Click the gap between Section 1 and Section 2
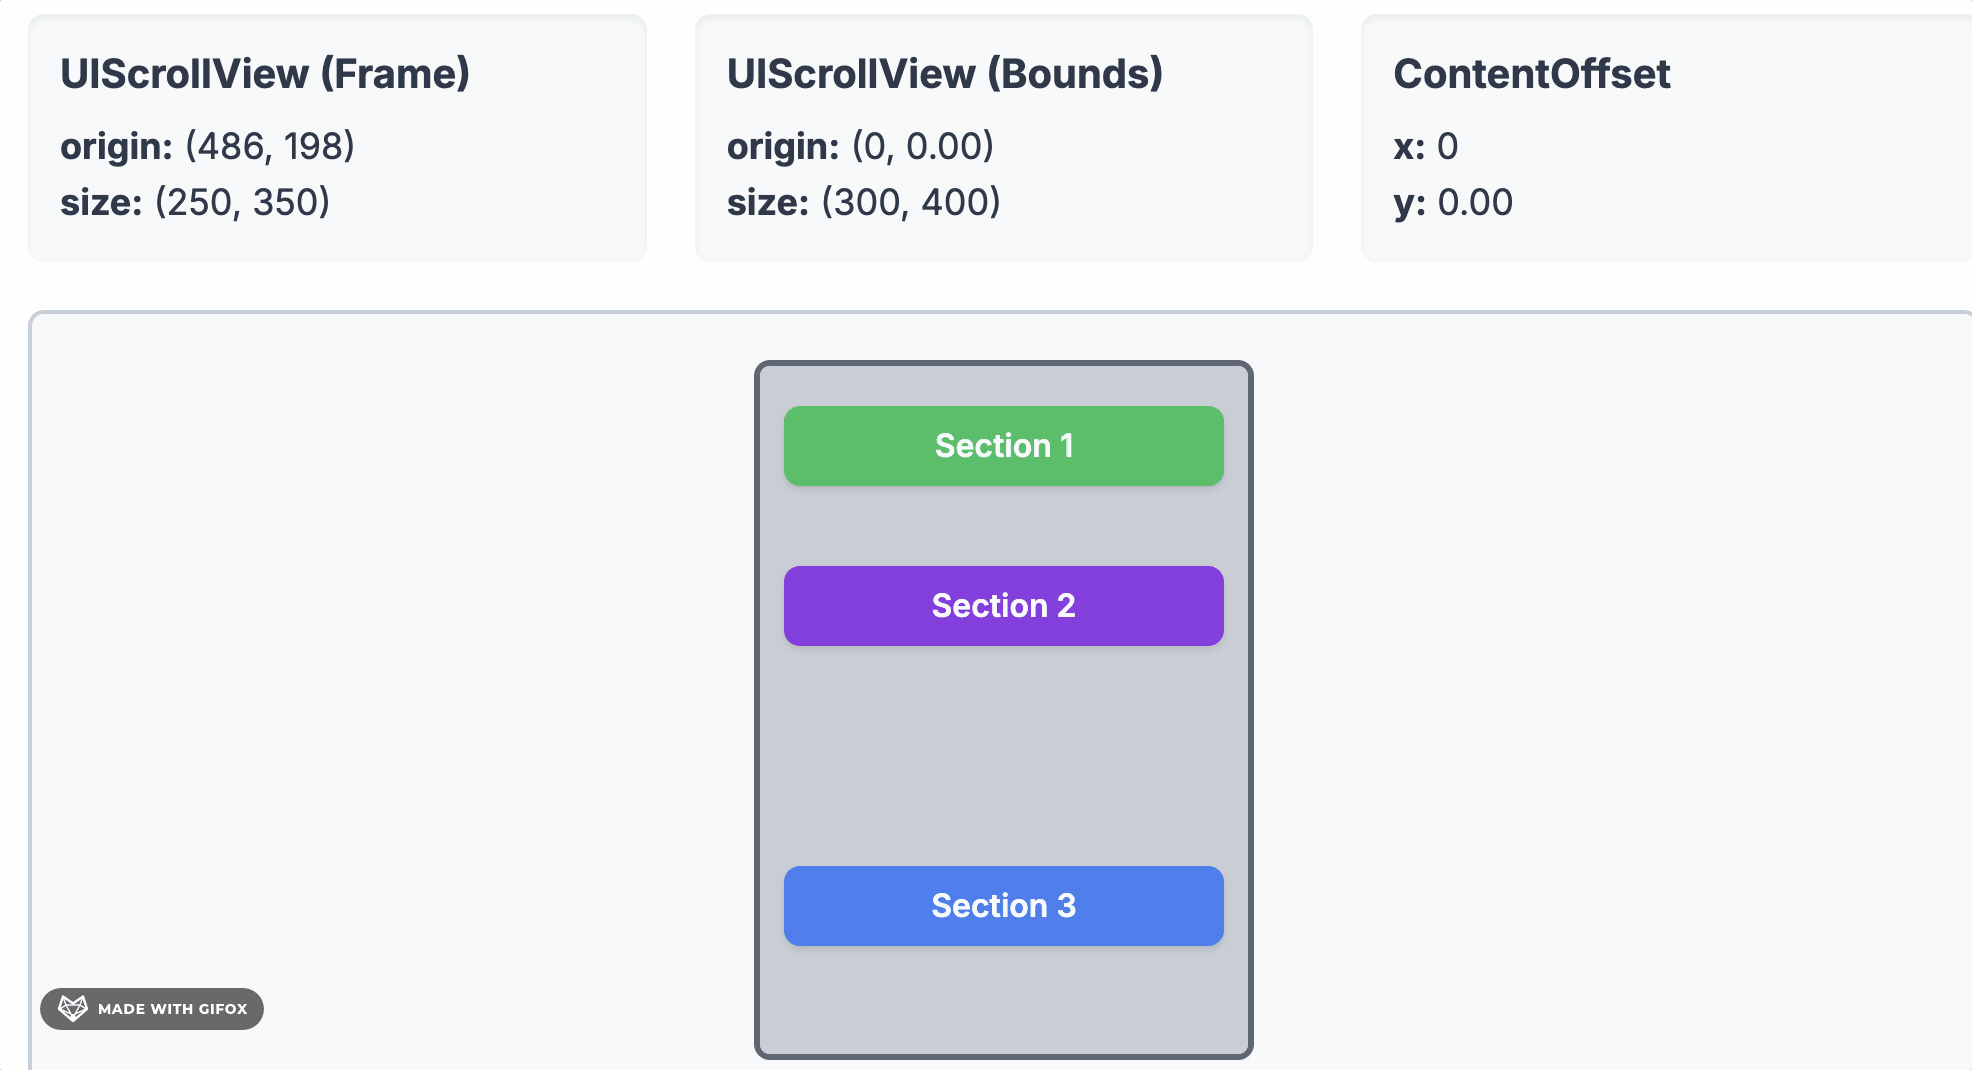The image size is (1972, 1070). tap(1003, 526)
